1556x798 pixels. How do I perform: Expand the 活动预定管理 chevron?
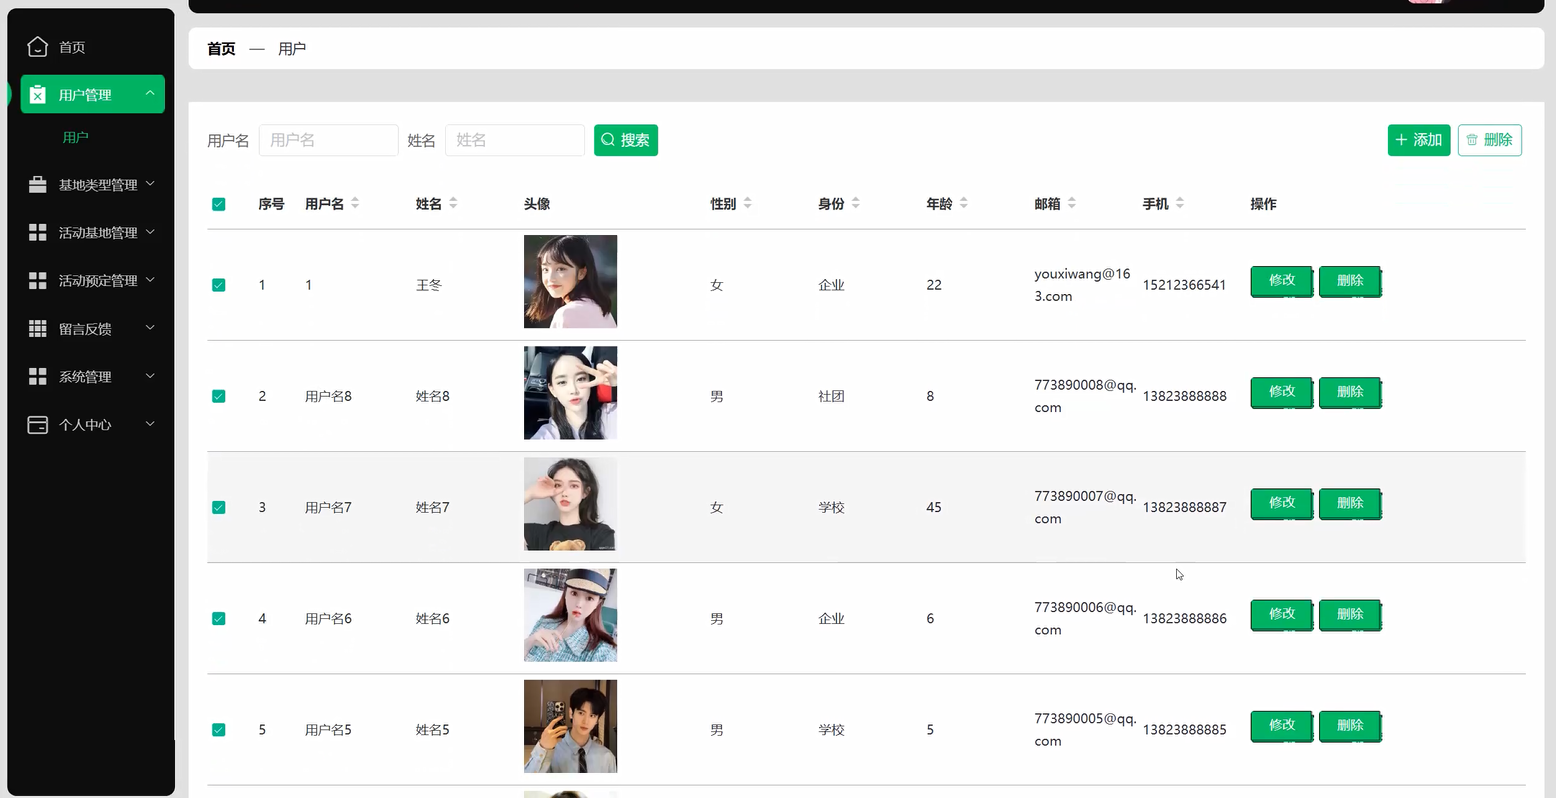click(x=150, y=279)
